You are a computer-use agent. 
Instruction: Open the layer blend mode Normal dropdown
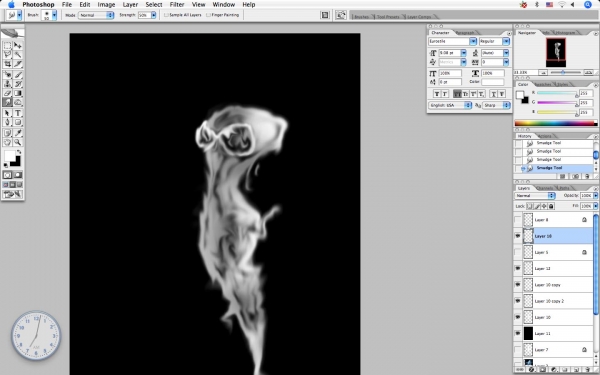535,196
